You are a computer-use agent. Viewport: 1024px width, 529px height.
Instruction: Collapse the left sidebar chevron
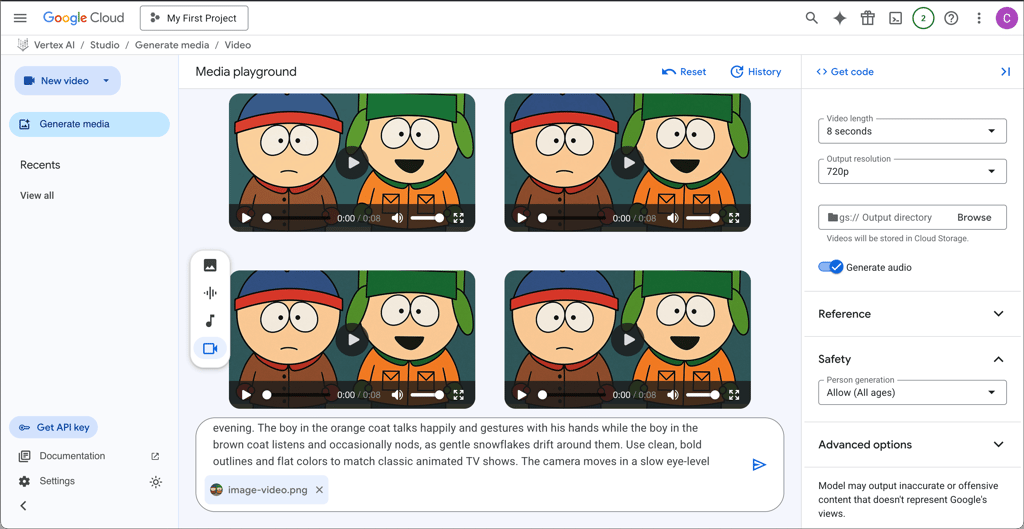24,505
